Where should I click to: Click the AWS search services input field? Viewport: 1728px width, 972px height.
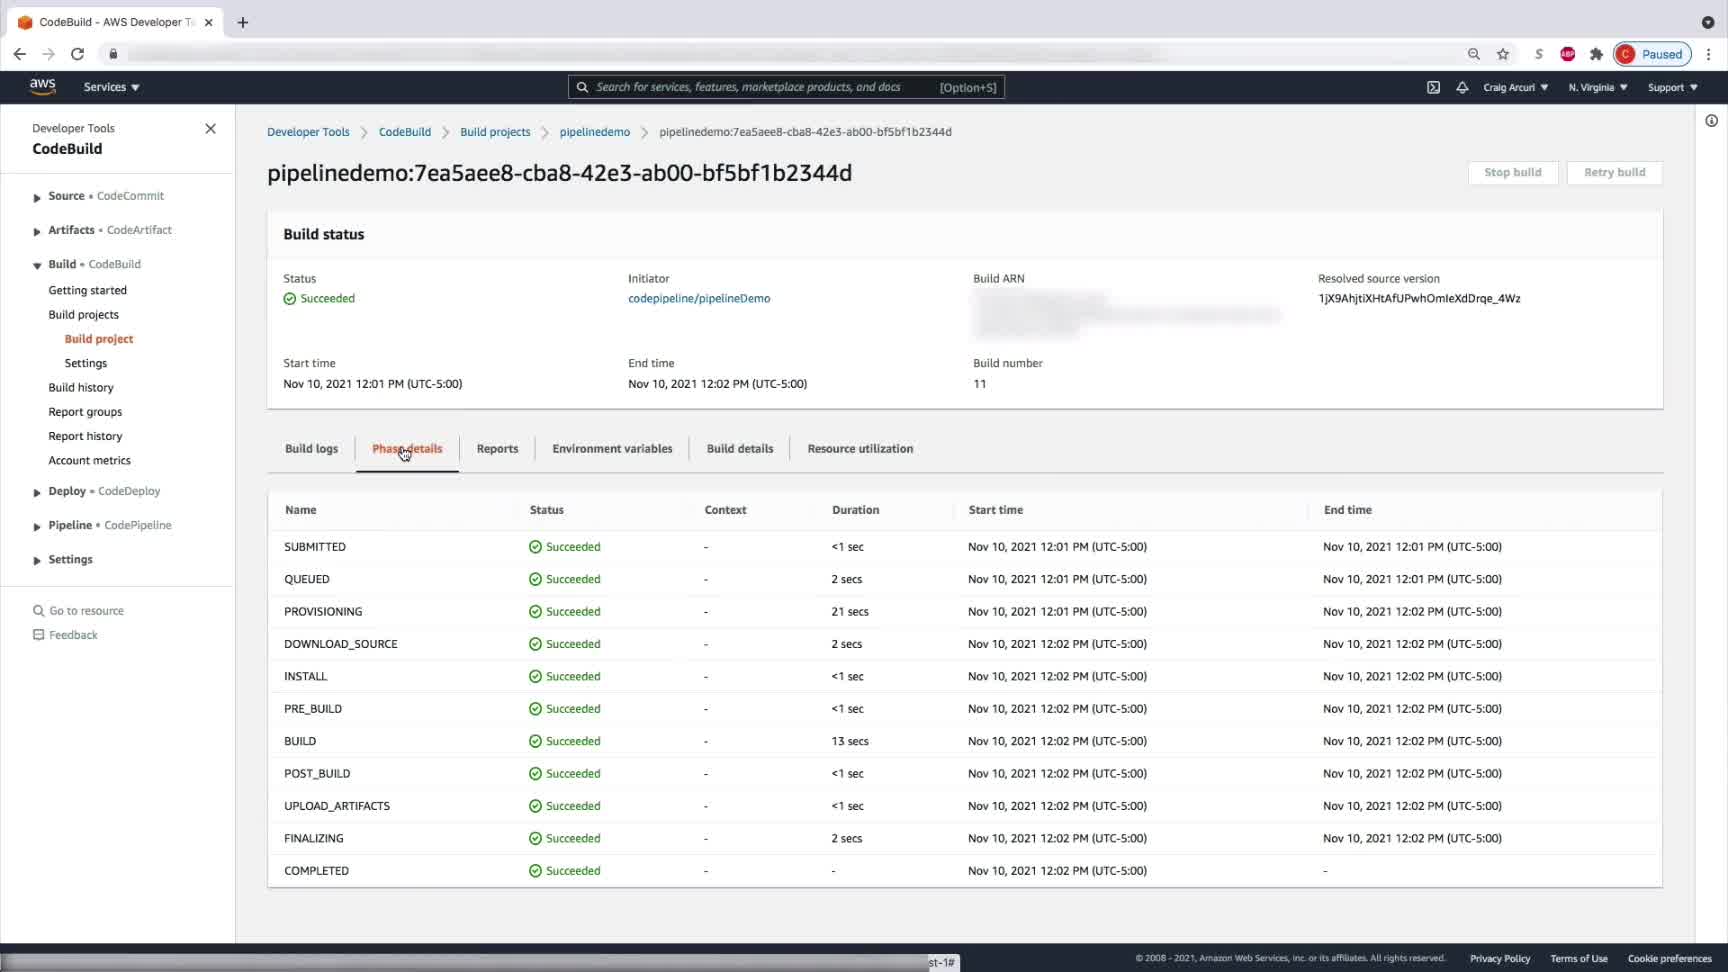point(786,87)
